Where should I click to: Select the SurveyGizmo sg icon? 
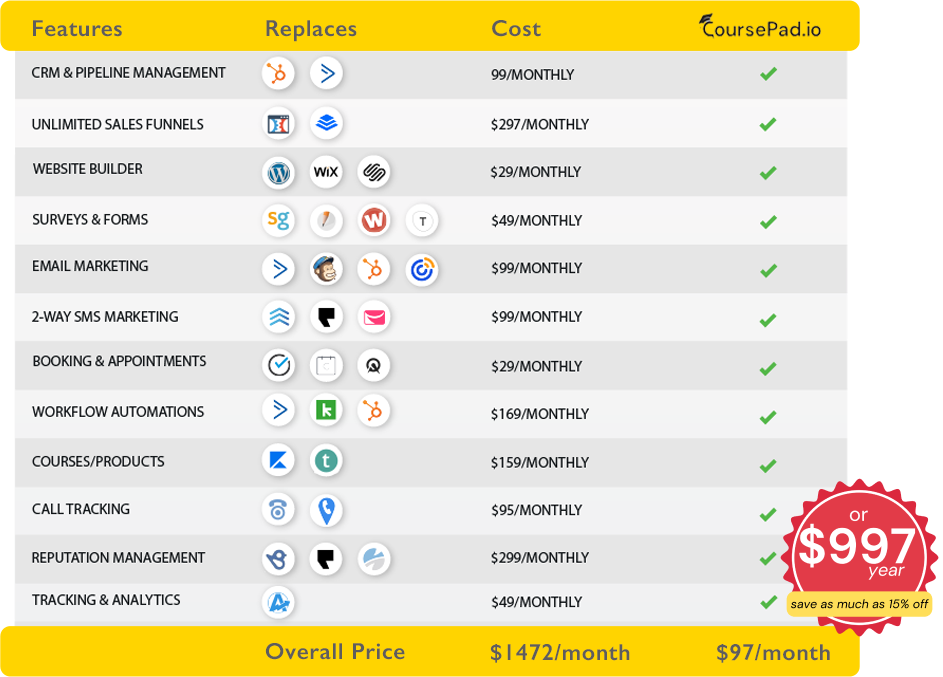[x=278, y=220]
